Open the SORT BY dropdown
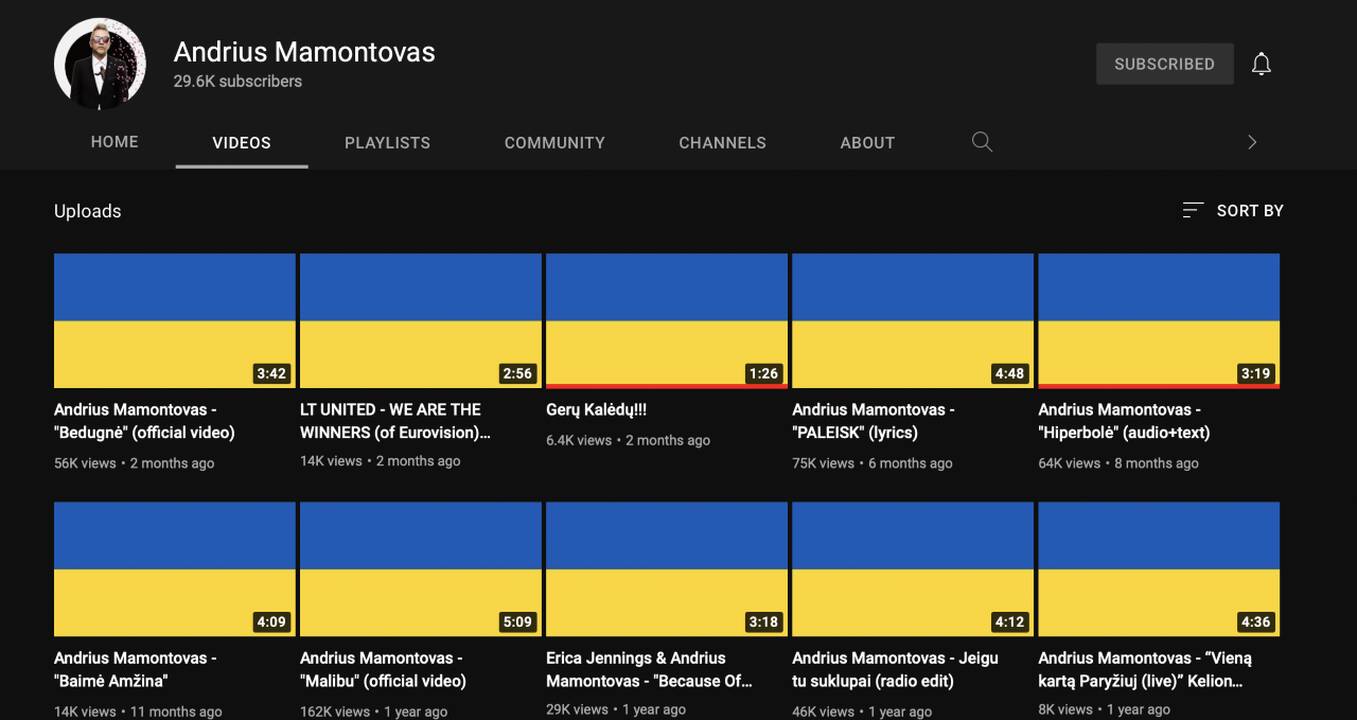1357x720 pixels. tap(1233, 210)
